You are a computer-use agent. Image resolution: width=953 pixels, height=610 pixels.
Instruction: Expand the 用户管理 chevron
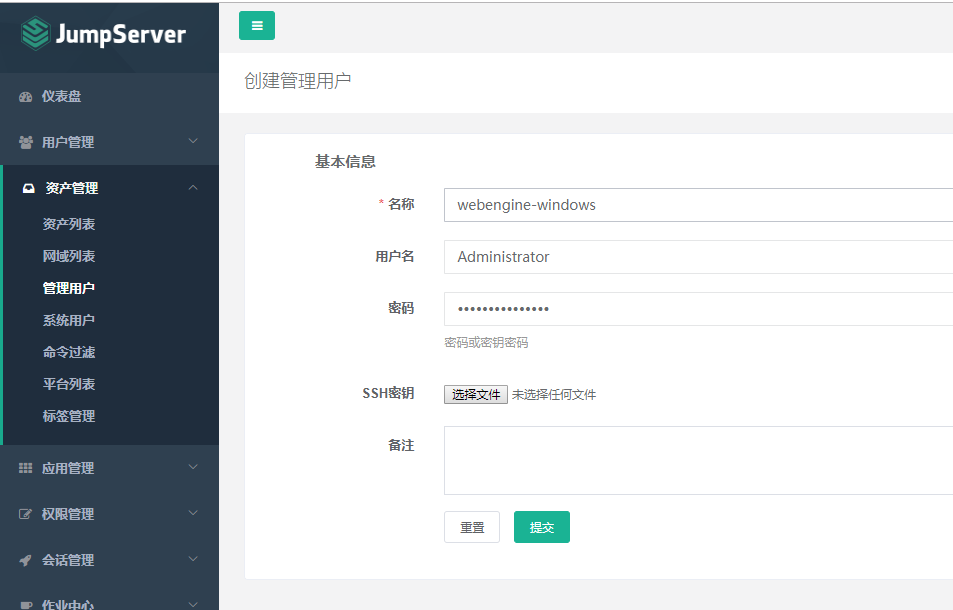(x=193, y=142)
